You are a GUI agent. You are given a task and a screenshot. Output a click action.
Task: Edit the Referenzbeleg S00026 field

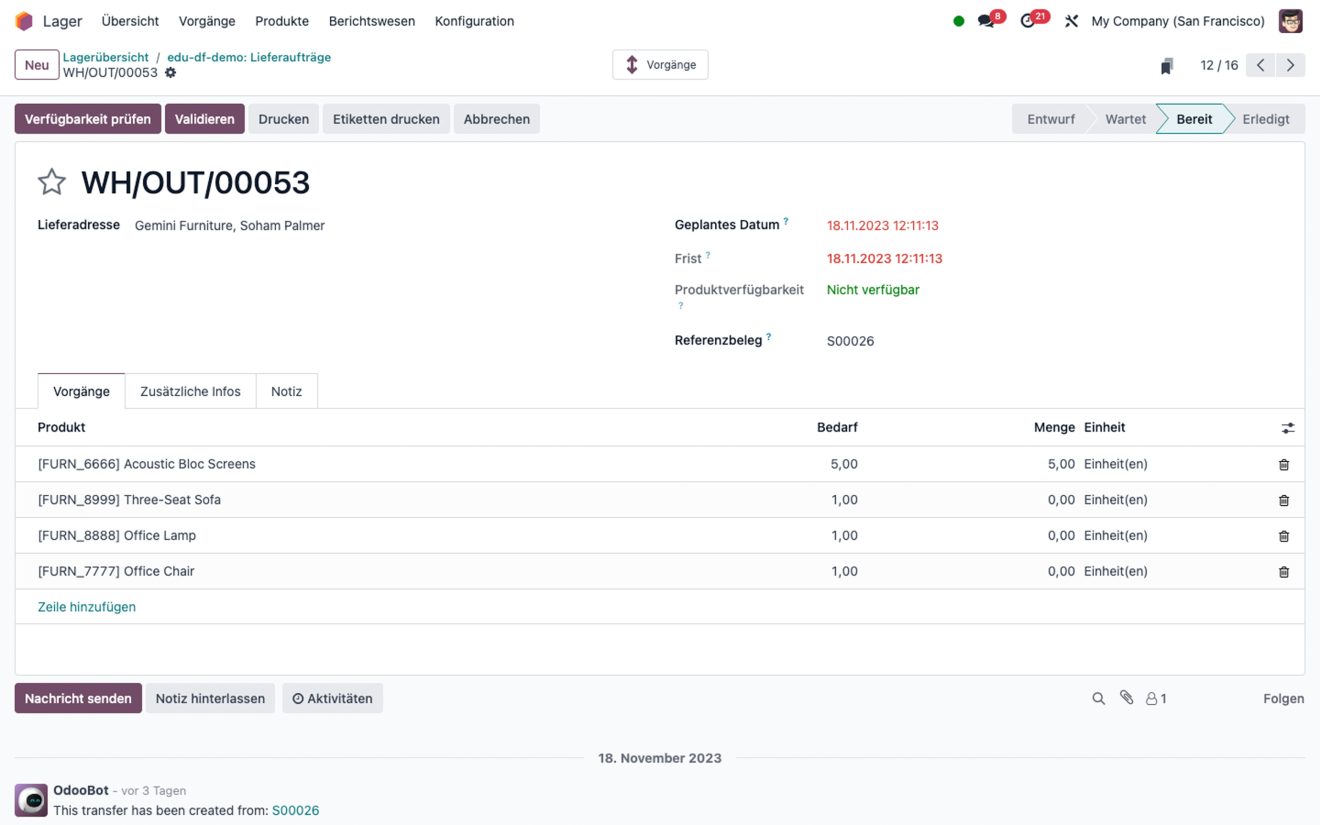coord(850,341)
